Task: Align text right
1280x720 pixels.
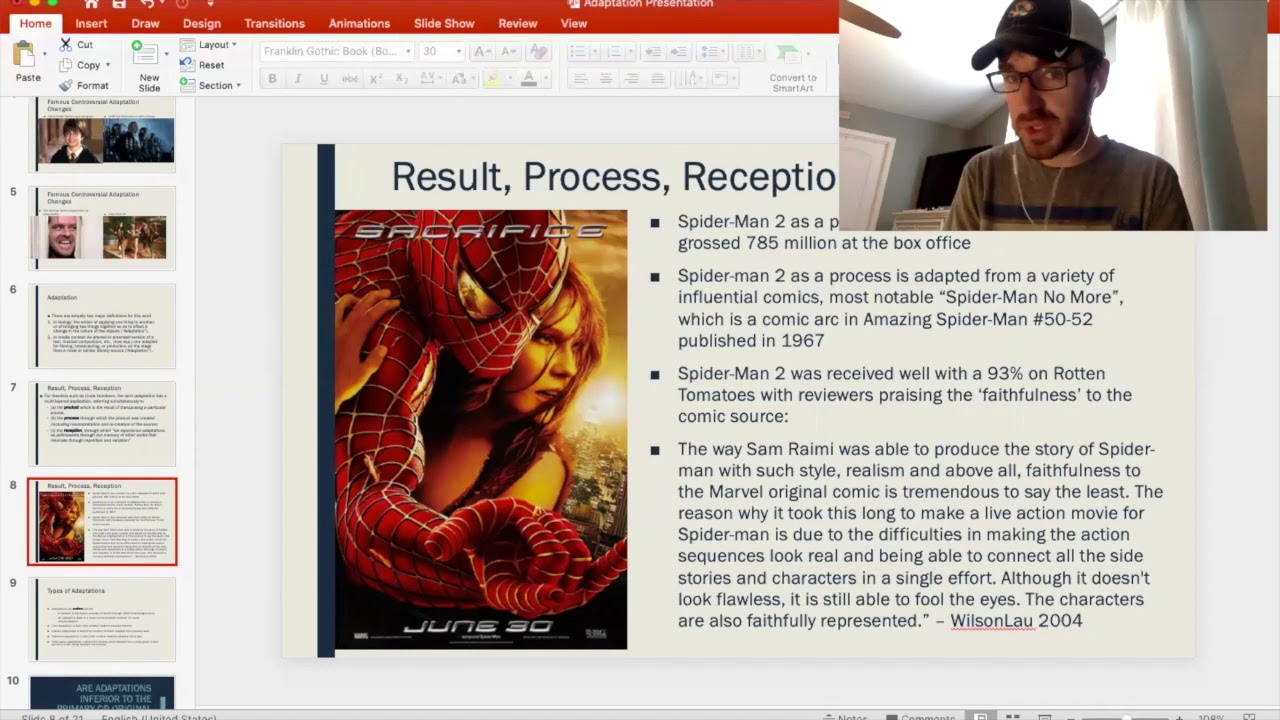Action: click(x=632, y=78)
